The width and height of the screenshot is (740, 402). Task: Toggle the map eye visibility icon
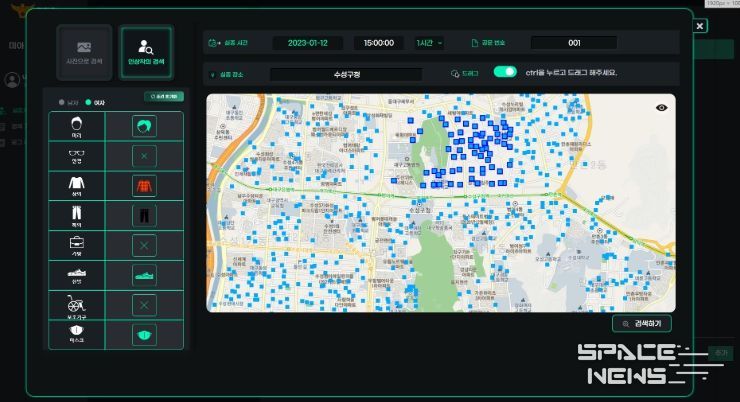(x=661, y=107)
